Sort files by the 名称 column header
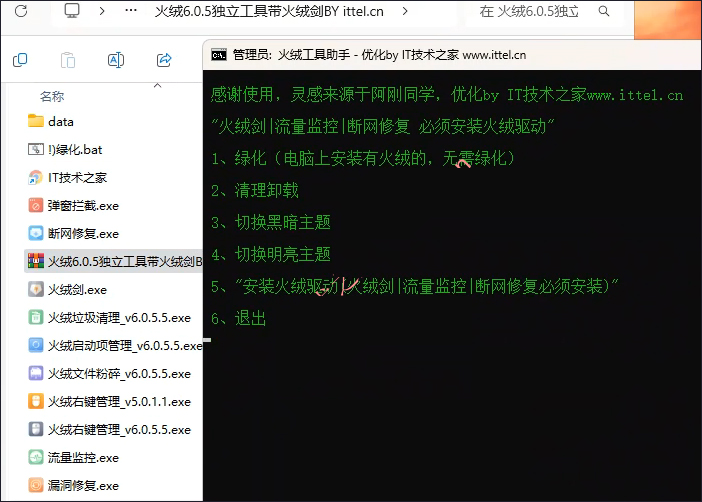 pyautogui.click(x=52, y=96)
